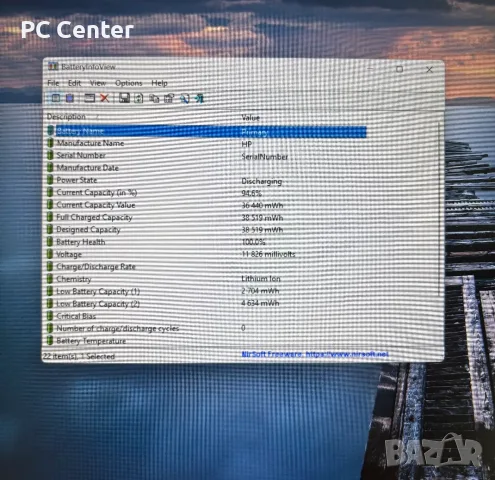This screenshot has height=480, width=495.
Task: Click the battery icon beside Battery Temperature
Action: pyautogui.click(x=50, y=340)
